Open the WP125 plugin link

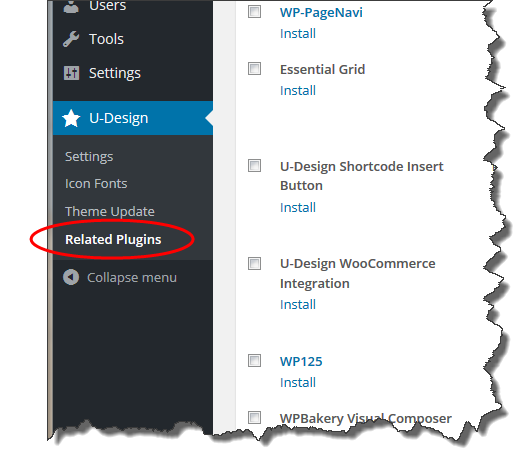pyautogui.click(x=301, y=362)
